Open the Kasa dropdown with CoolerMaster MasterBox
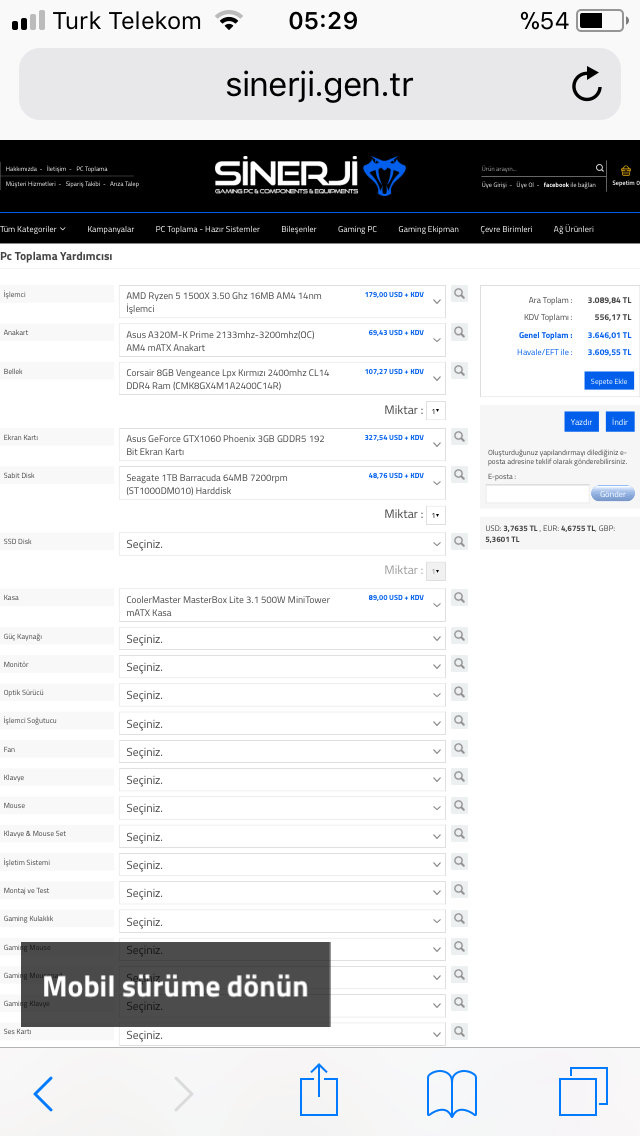 tap(282, 605)
